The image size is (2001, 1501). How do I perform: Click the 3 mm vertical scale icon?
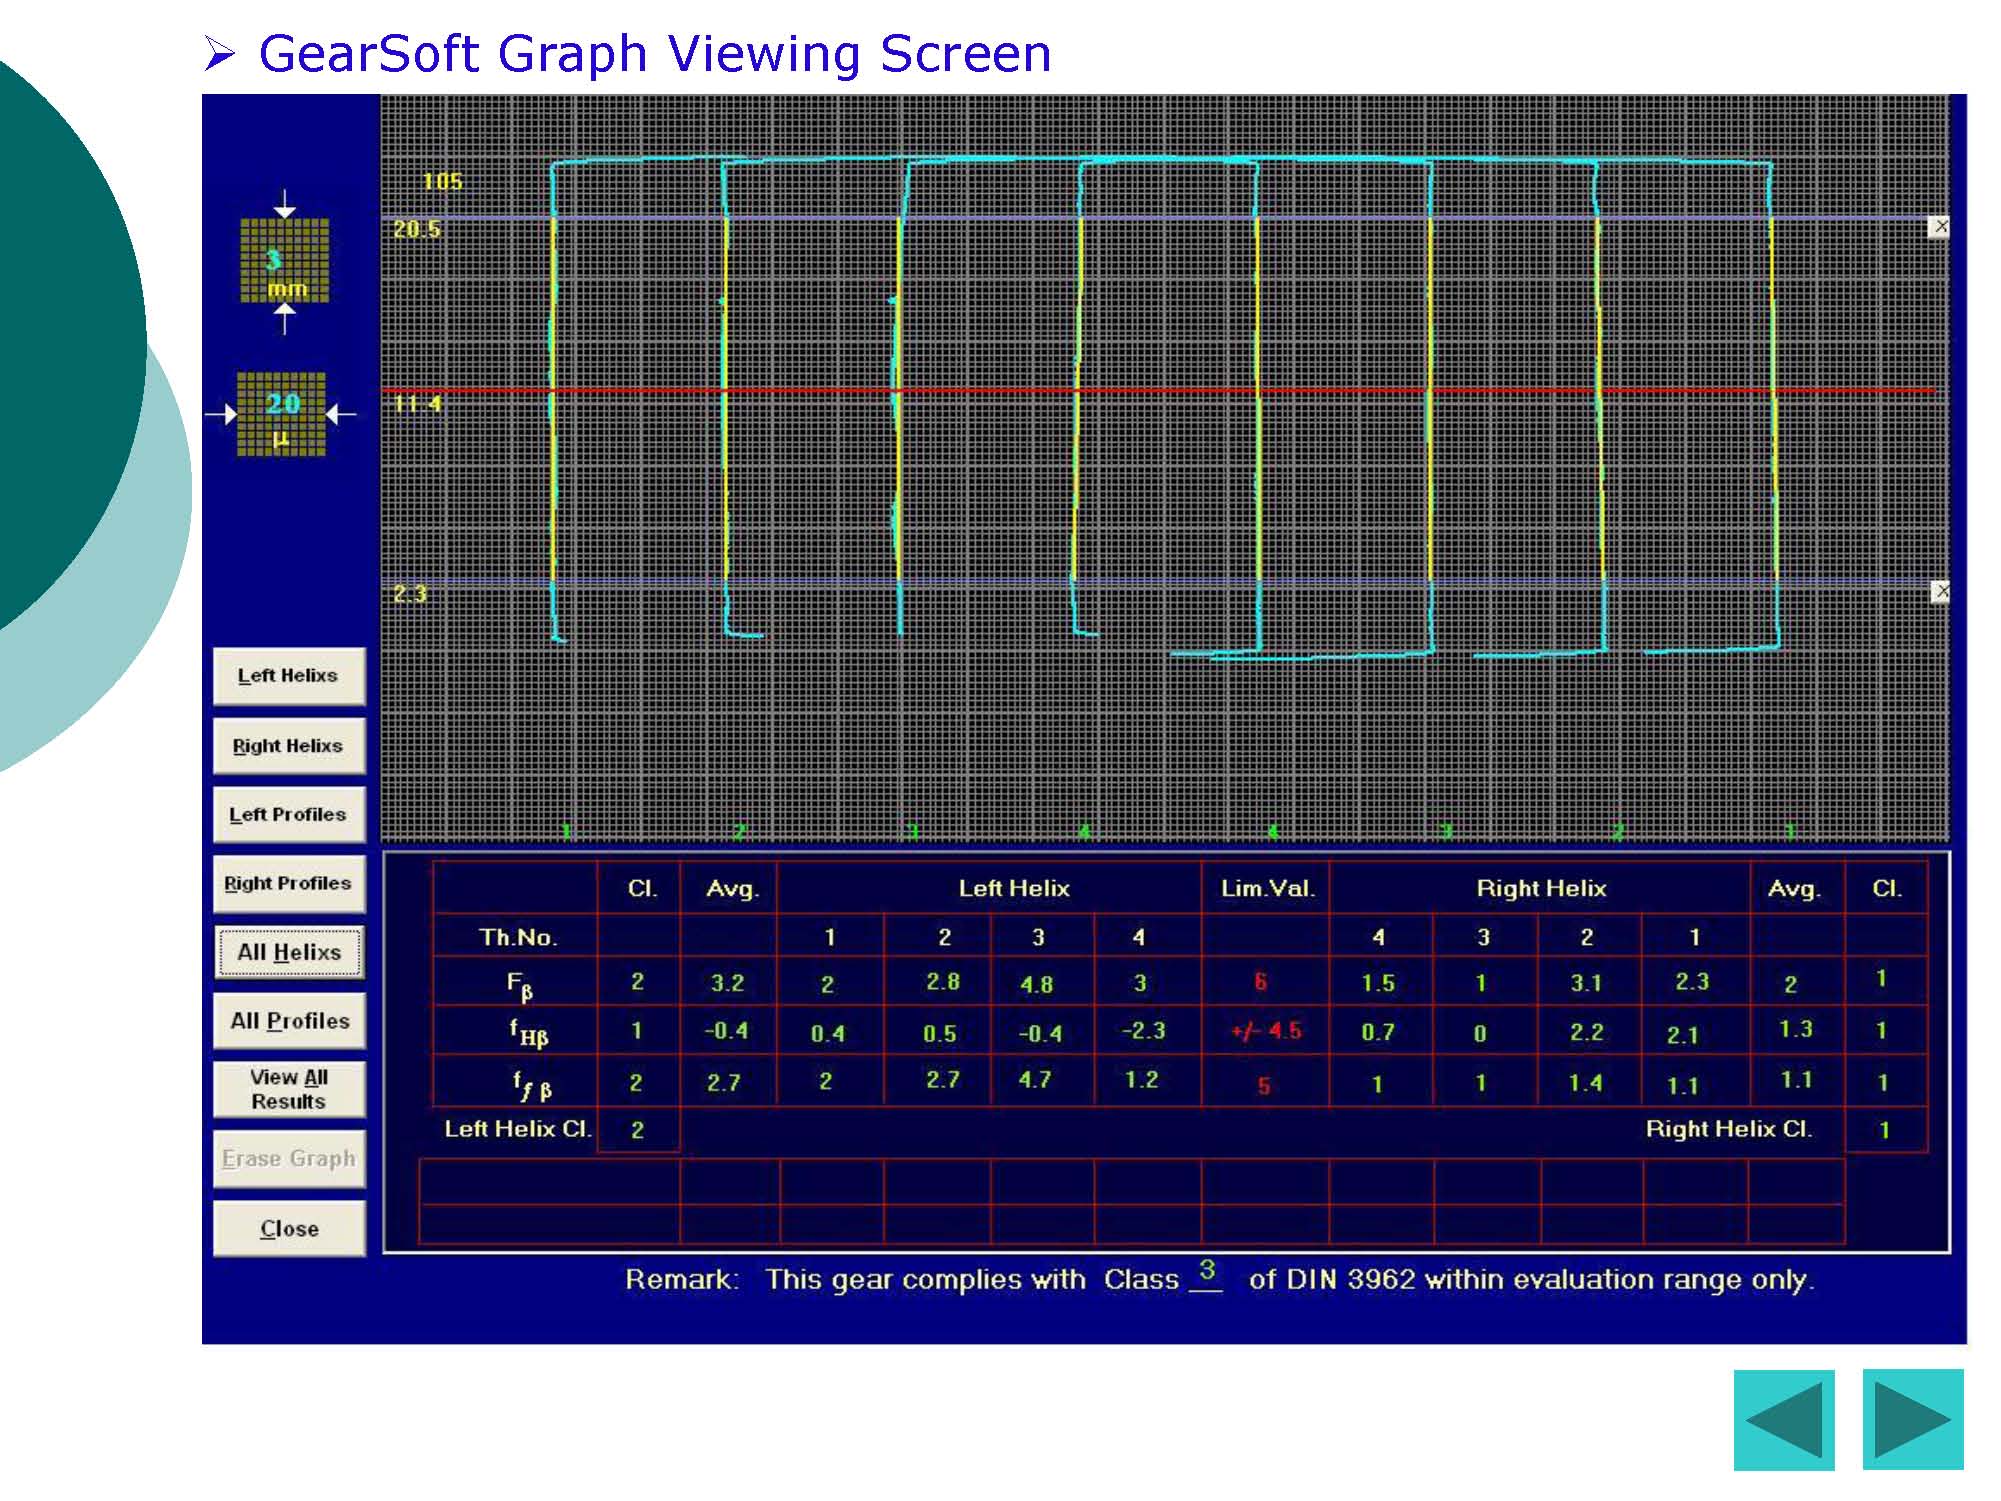[x=285, y=261]
